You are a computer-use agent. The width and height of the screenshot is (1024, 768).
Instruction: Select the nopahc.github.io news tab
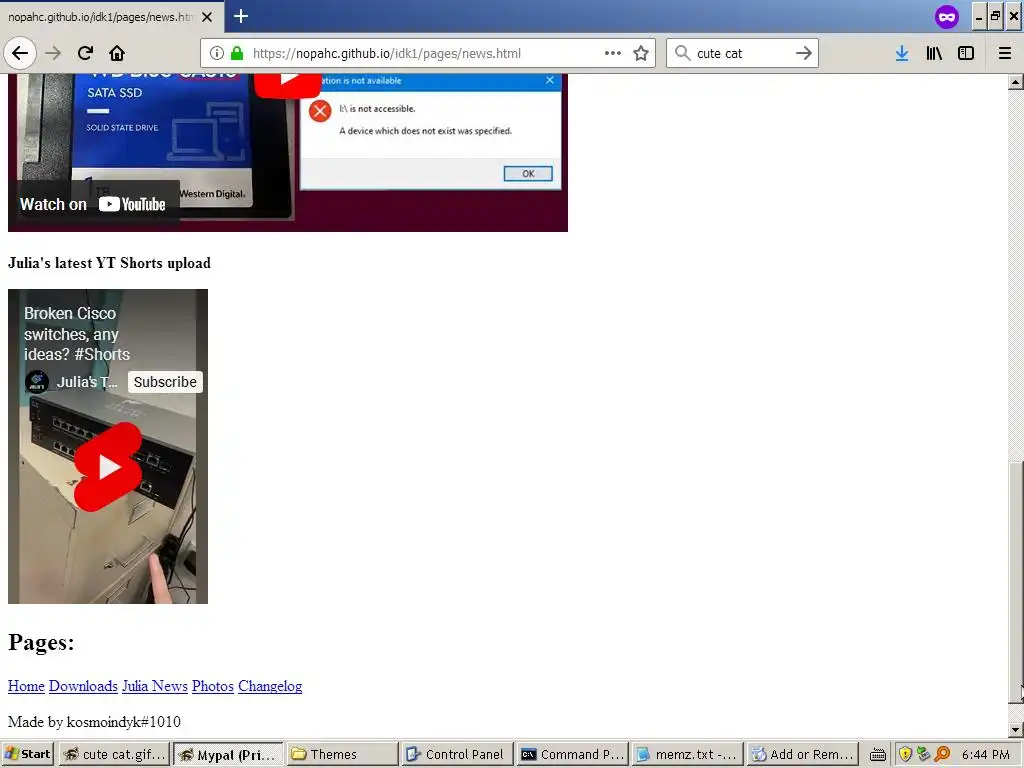coord(101,17)
